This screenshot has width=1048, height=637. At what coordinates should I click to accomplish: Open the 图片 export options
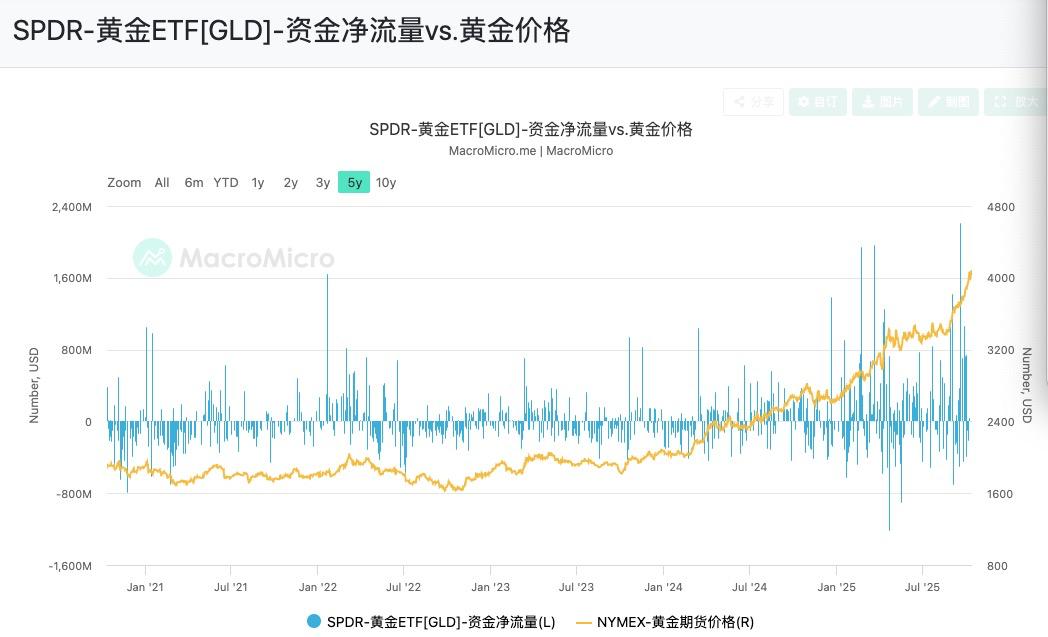882,101
